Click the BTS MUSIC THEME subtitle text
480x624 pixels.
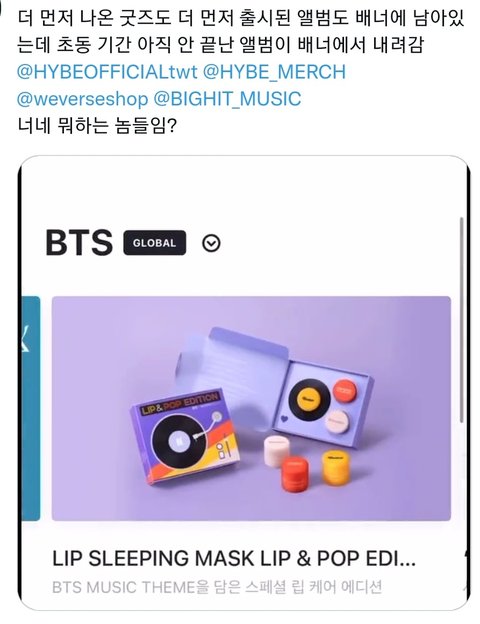point(217,587)
